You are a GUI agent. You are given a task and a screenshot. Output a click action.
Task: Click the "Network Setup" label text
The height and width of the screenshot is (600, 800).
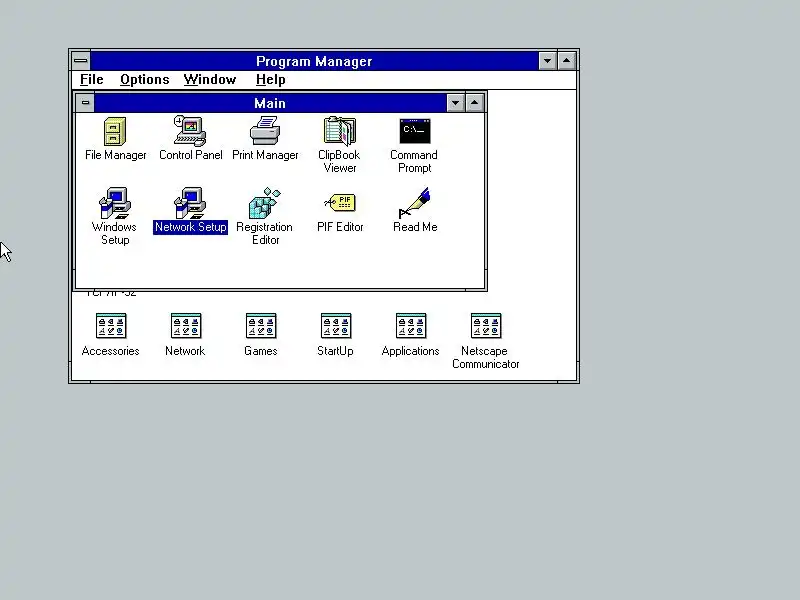tap(190, 227)
